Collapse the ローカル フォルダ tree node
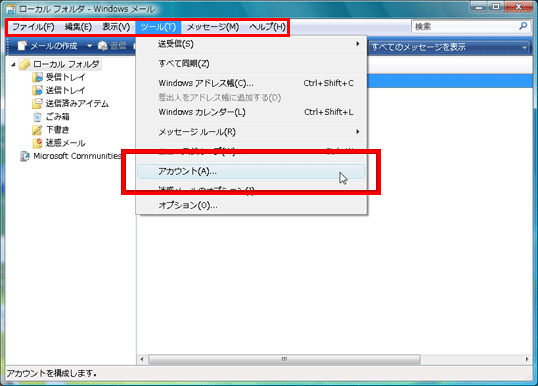Image resolution: width=538 pixels, height=386 pixels. click(x=13, y=64)
